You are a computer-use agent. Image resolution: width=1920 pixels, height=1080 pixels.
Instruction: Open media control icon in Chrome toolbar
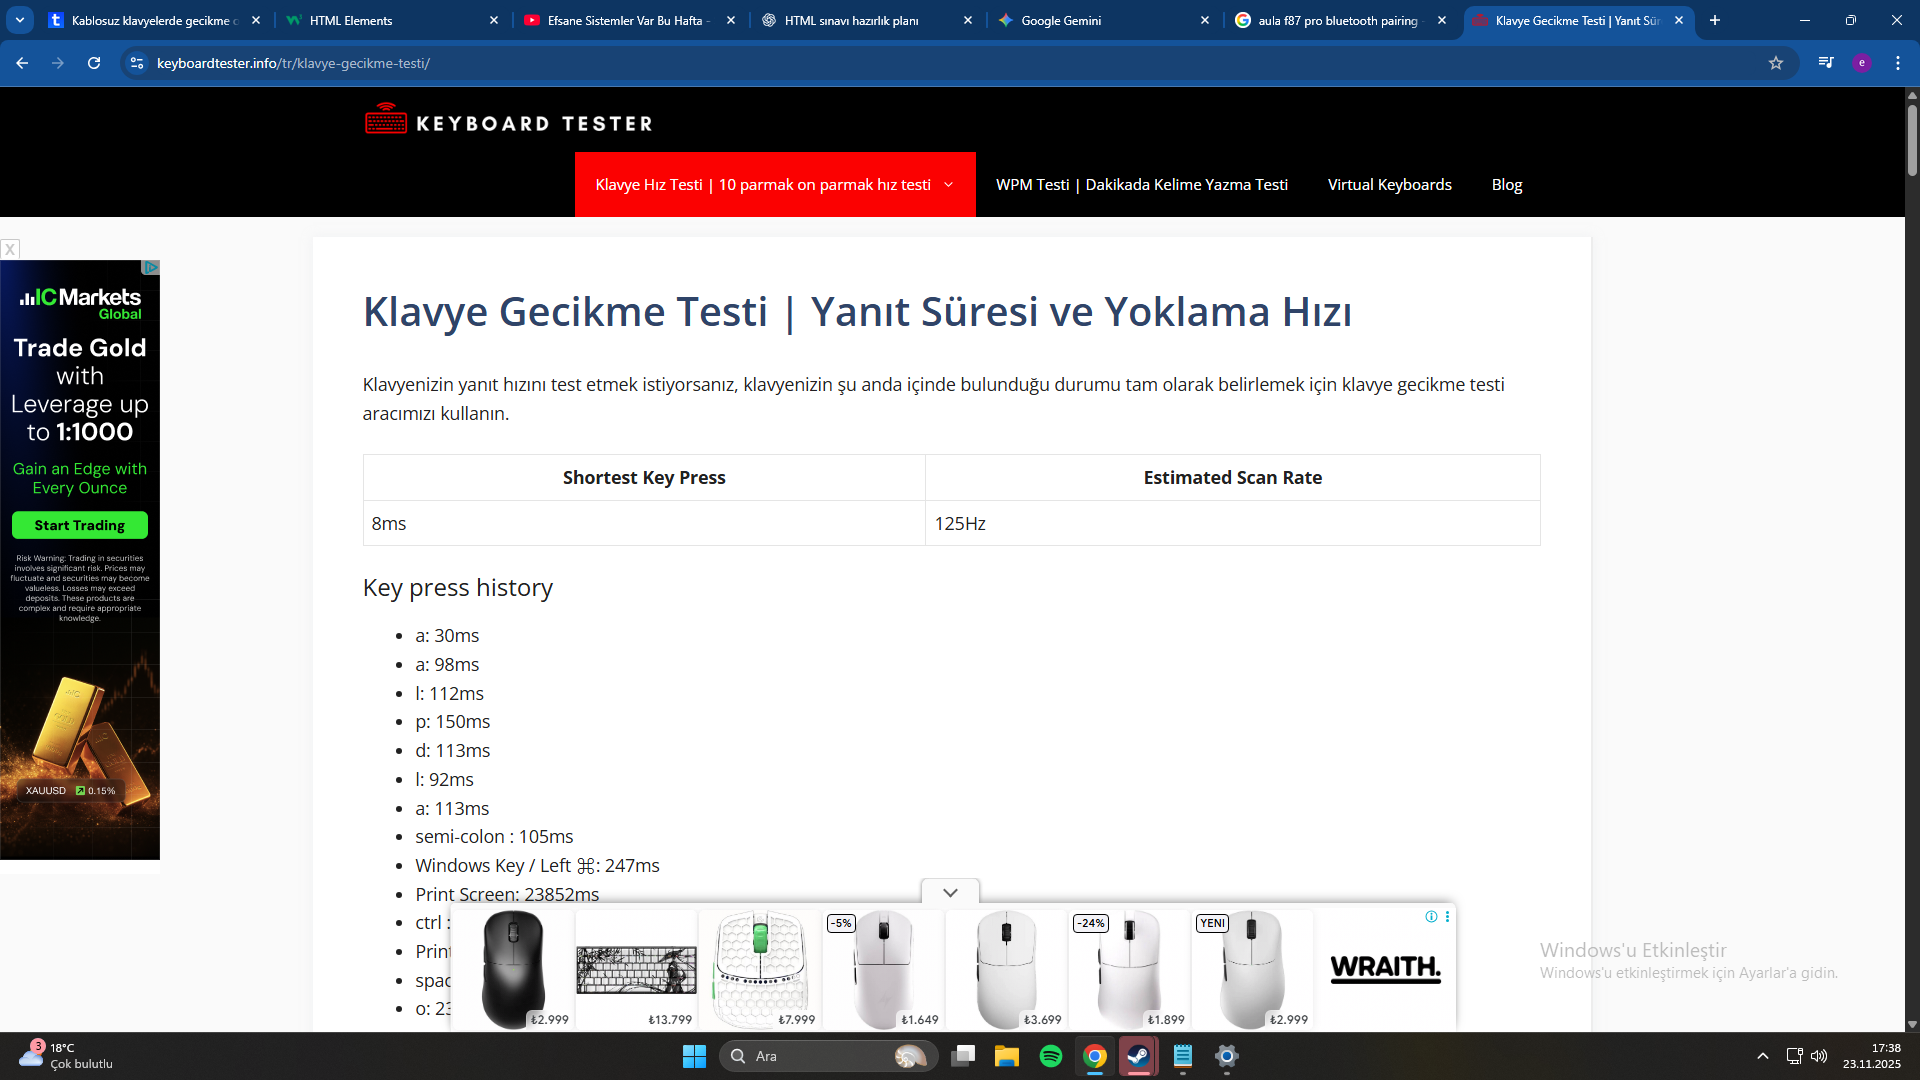[x=1826, y=63]
